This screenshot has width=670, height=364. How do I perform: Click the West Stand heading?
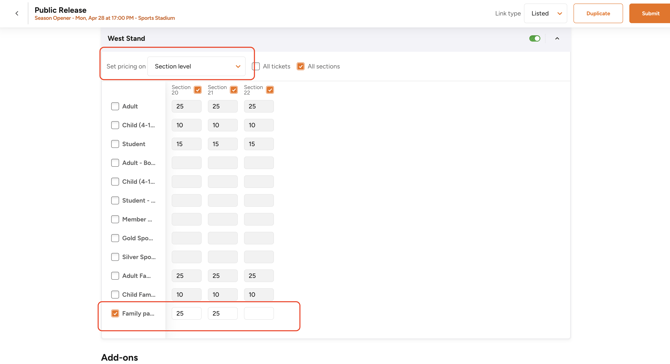(x=126, y=38)
